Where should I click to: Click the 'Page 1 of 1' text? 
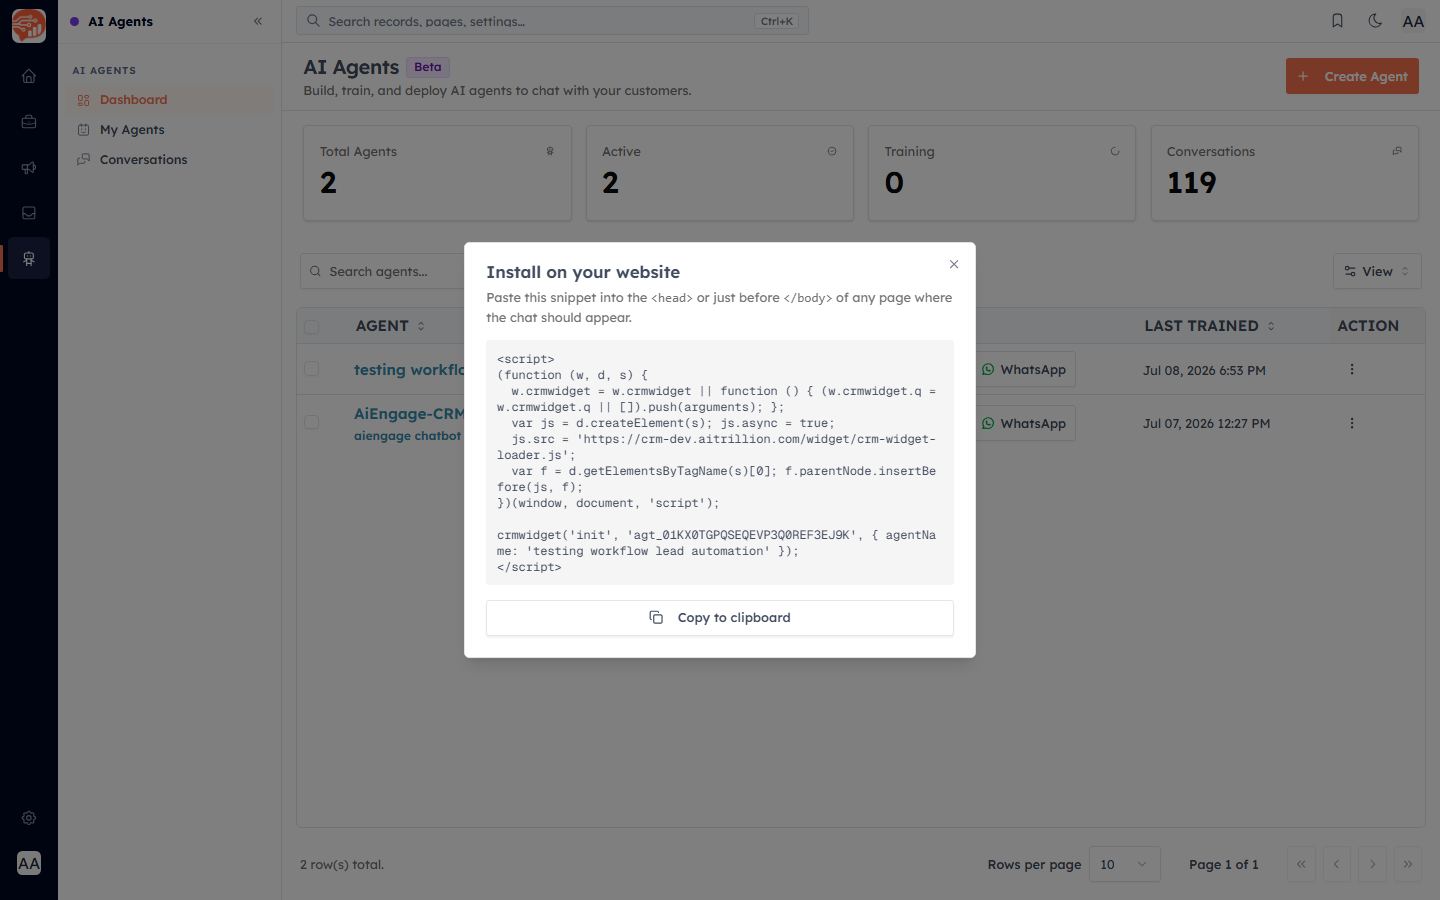[x=1224, y=864]
